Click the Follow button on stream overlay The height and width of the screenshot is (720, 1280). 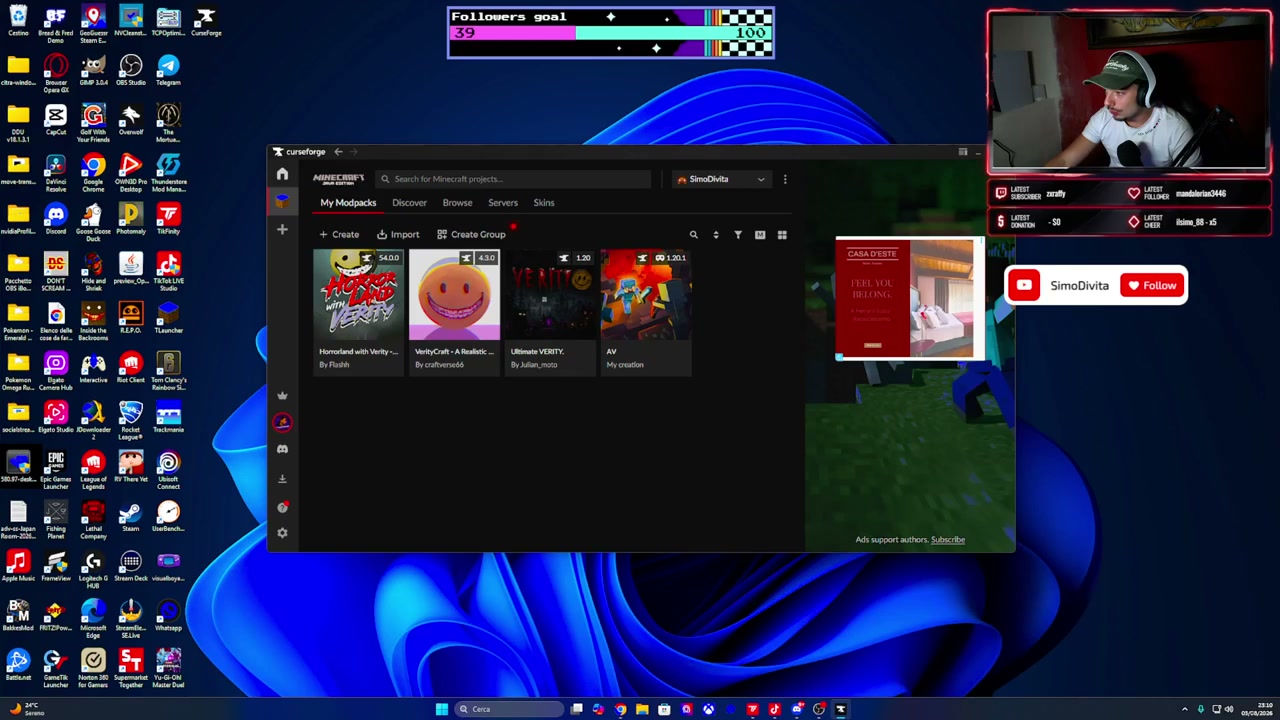tap(1152, 286)
